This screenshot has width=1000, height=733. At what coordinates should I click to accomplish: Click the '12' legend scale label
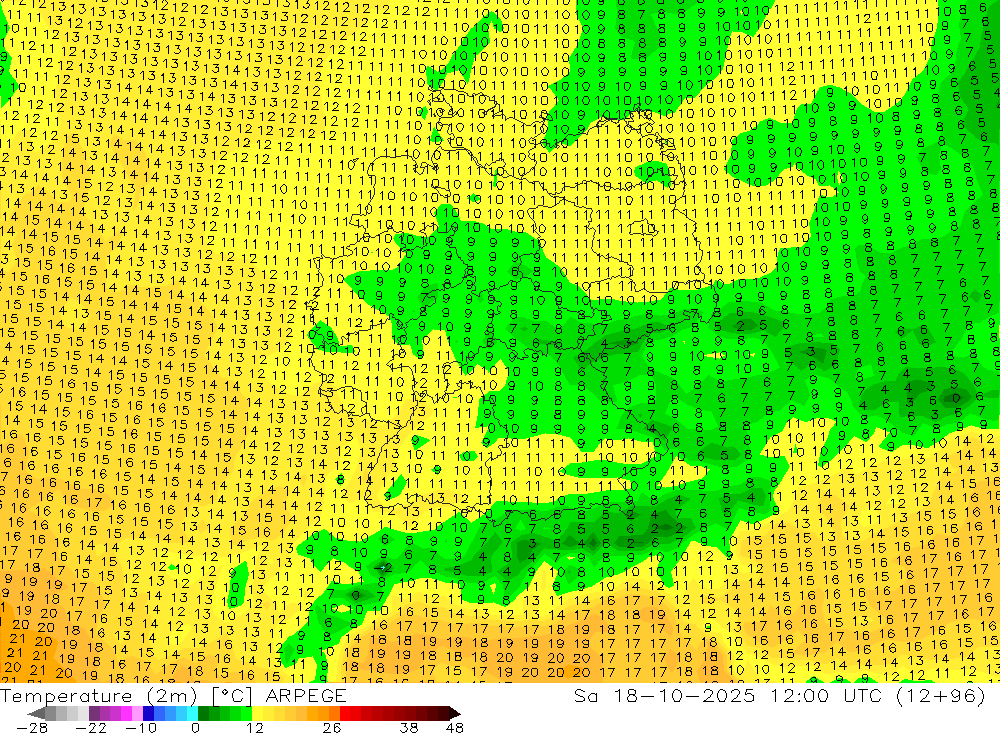[x=255, y=728]
